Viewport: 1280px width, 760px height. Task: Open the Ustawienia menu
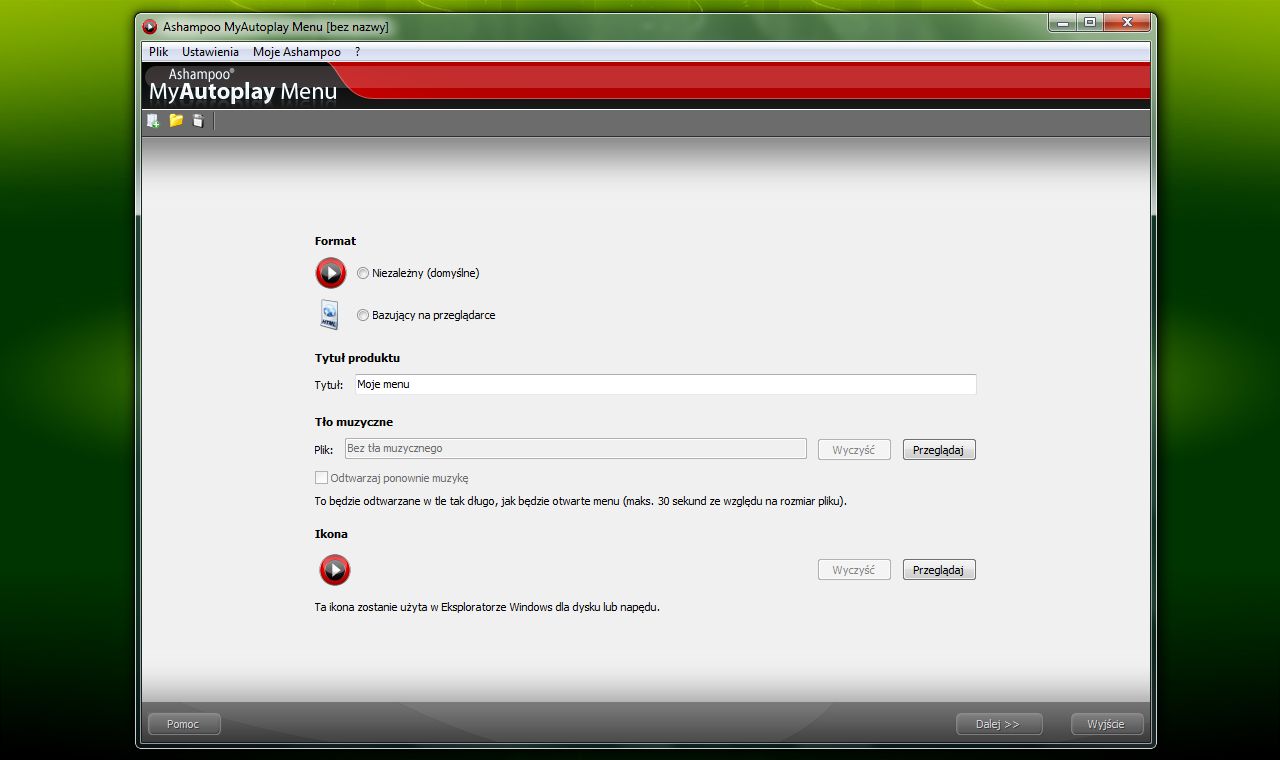(210, 52)
